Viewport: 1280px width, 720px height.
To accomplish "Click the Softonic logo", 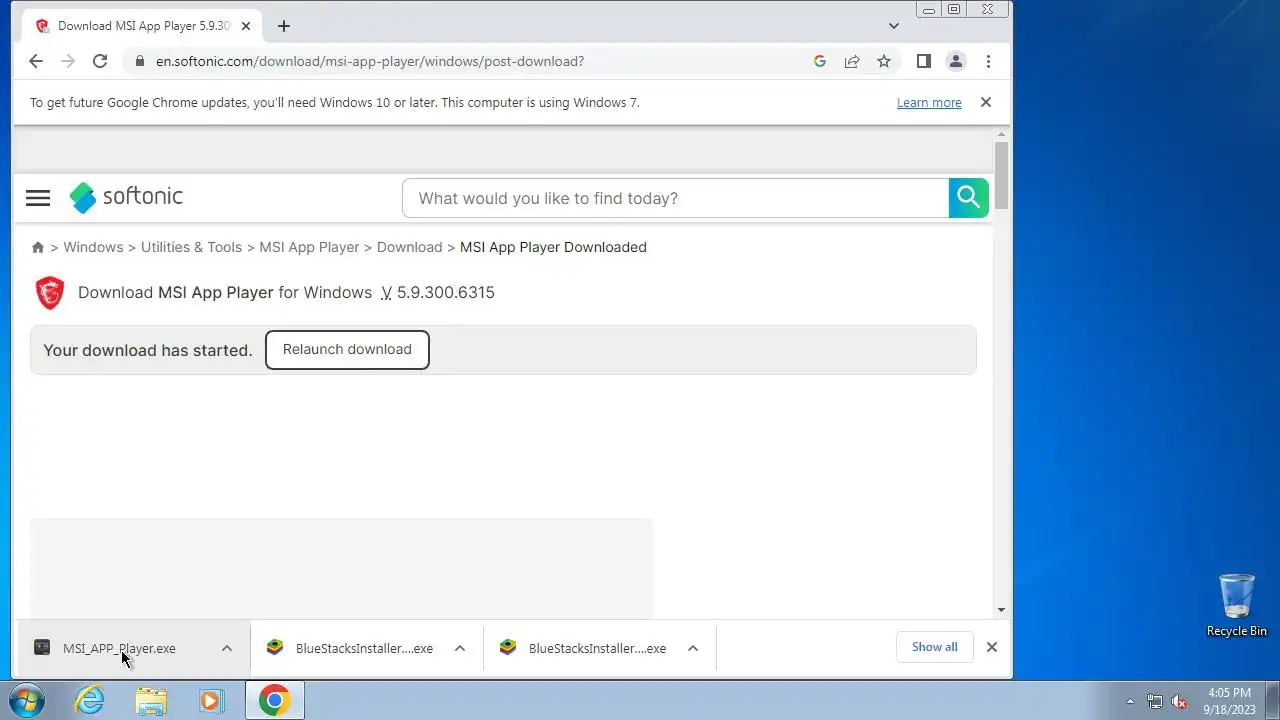I will click(126, 197).
